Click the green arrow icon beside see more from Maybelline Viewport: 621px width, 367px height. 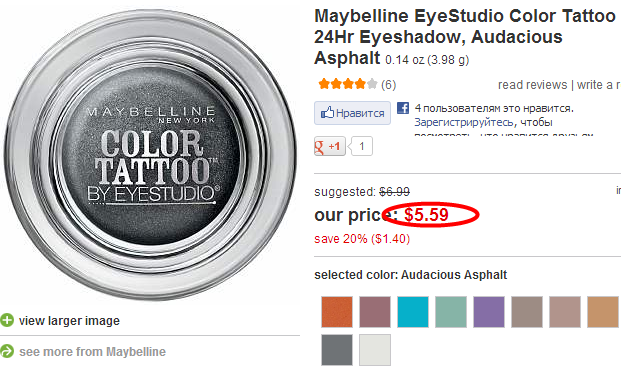point(7,351)
